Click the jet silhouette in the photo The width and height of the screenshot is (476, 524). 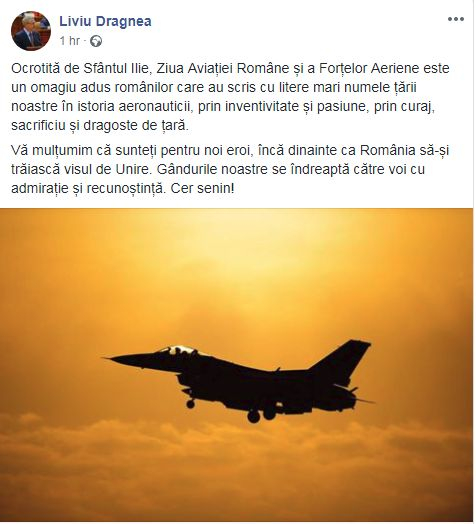point(240,382)
